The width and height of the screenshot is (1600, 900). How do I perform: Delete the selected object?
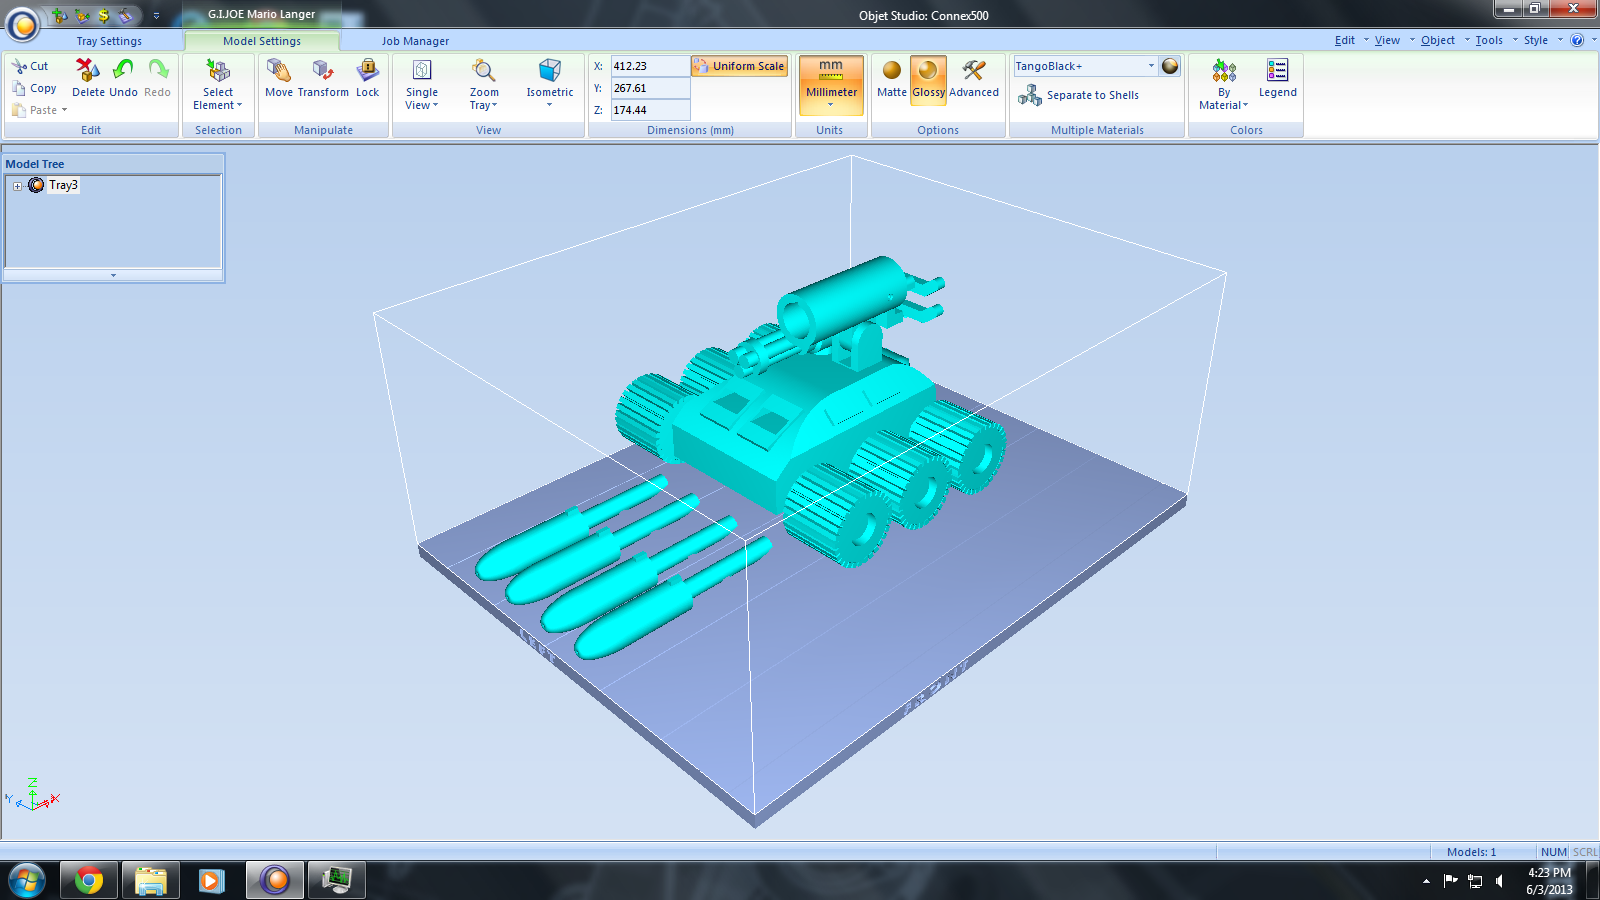click(88, 78)
